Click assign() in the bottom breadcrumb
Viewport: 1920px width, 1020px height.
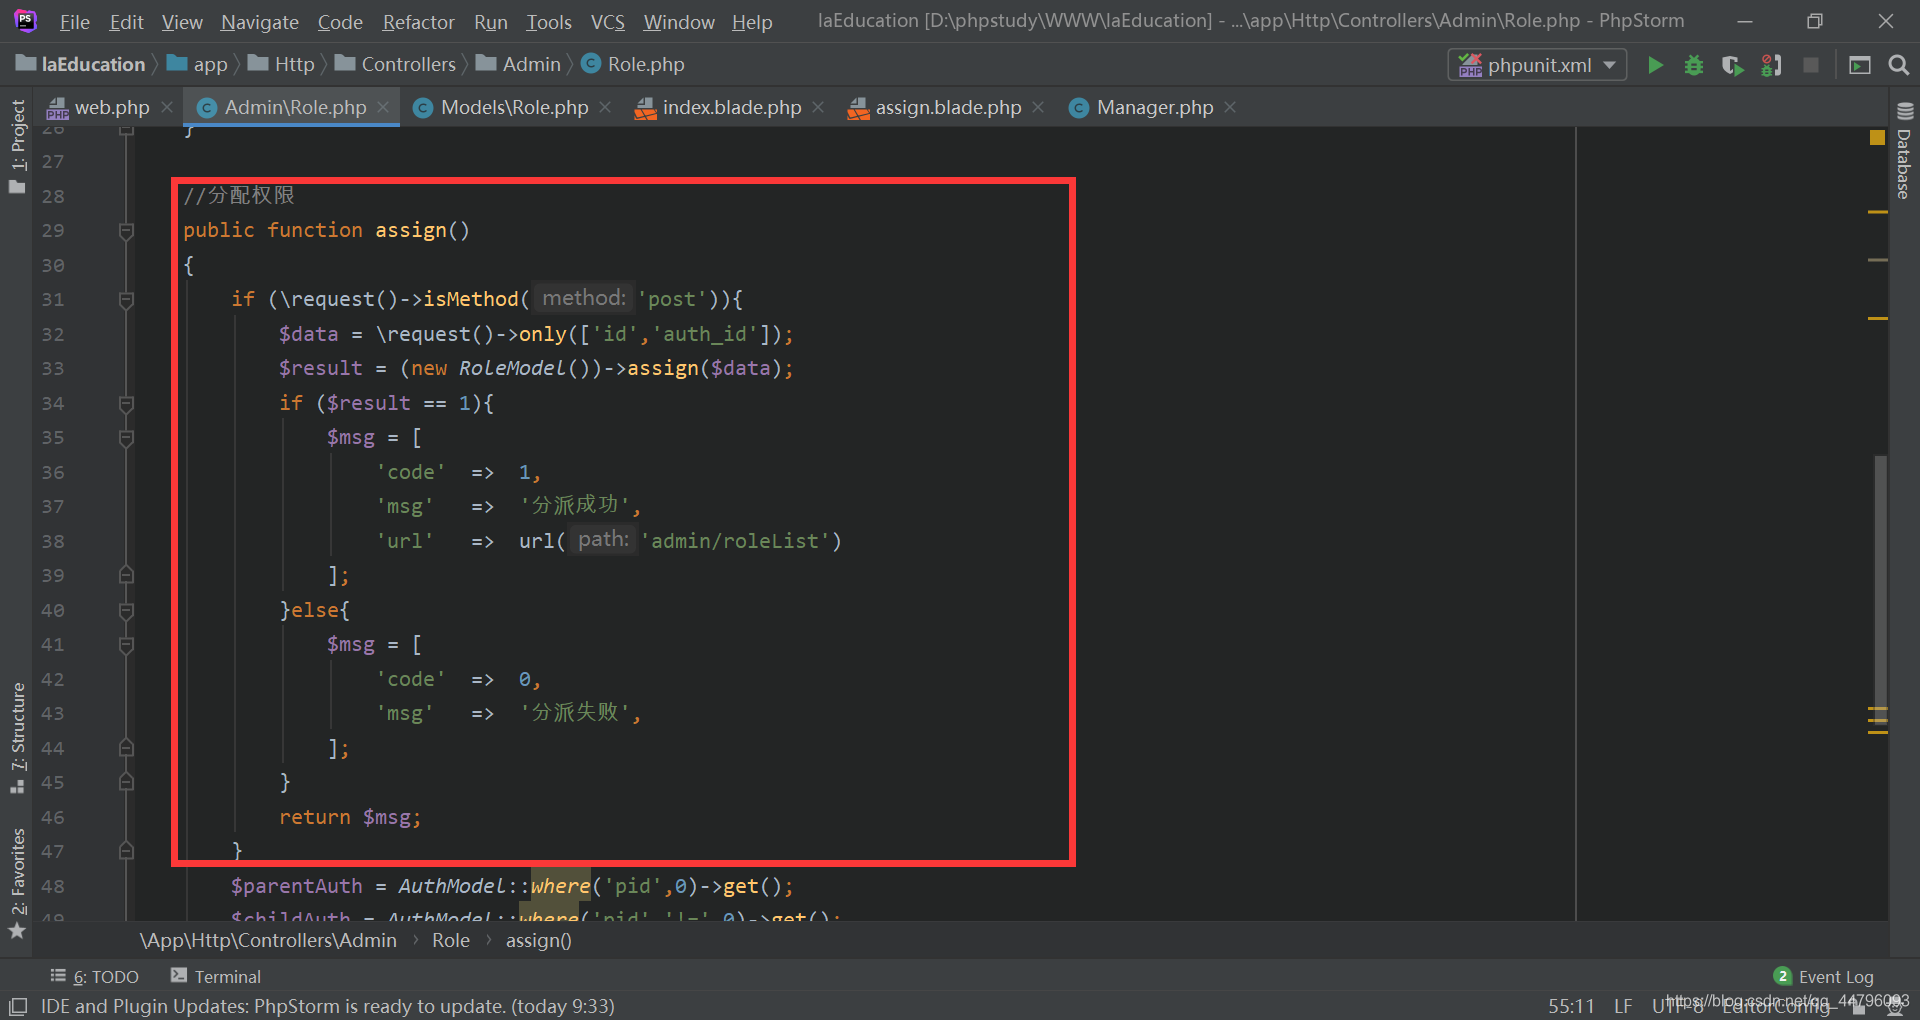[x=538, y=941]
